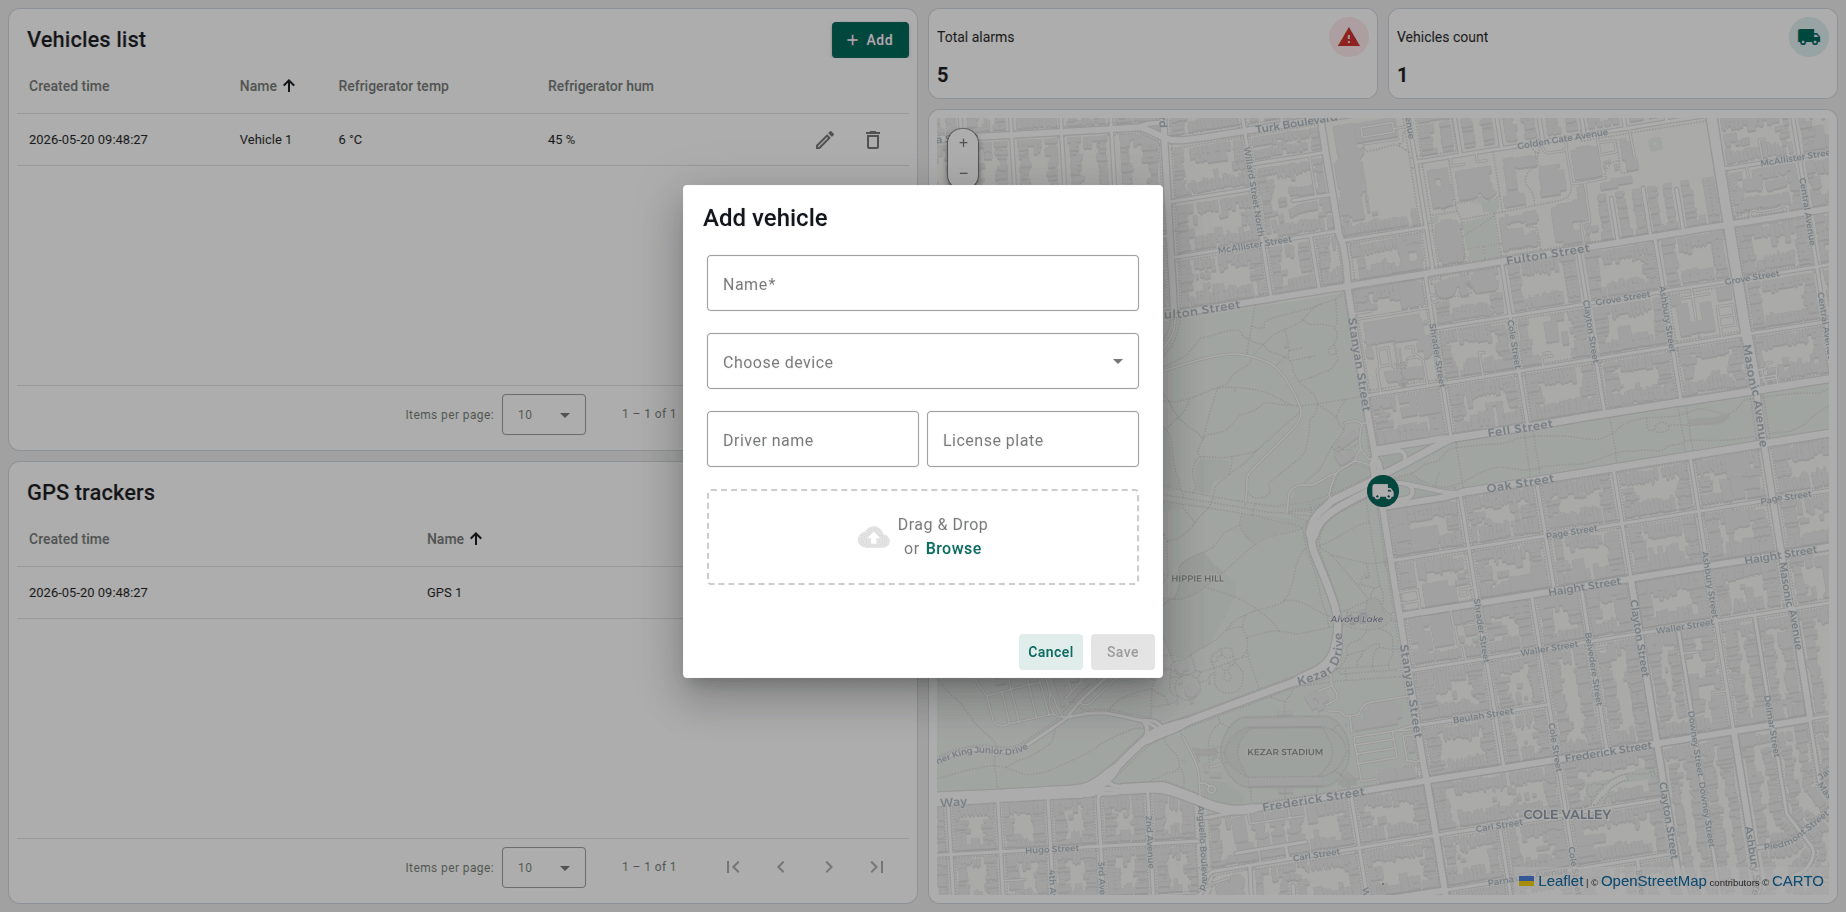
Task: Focus the Driver name input field
Action: (813, 439)
